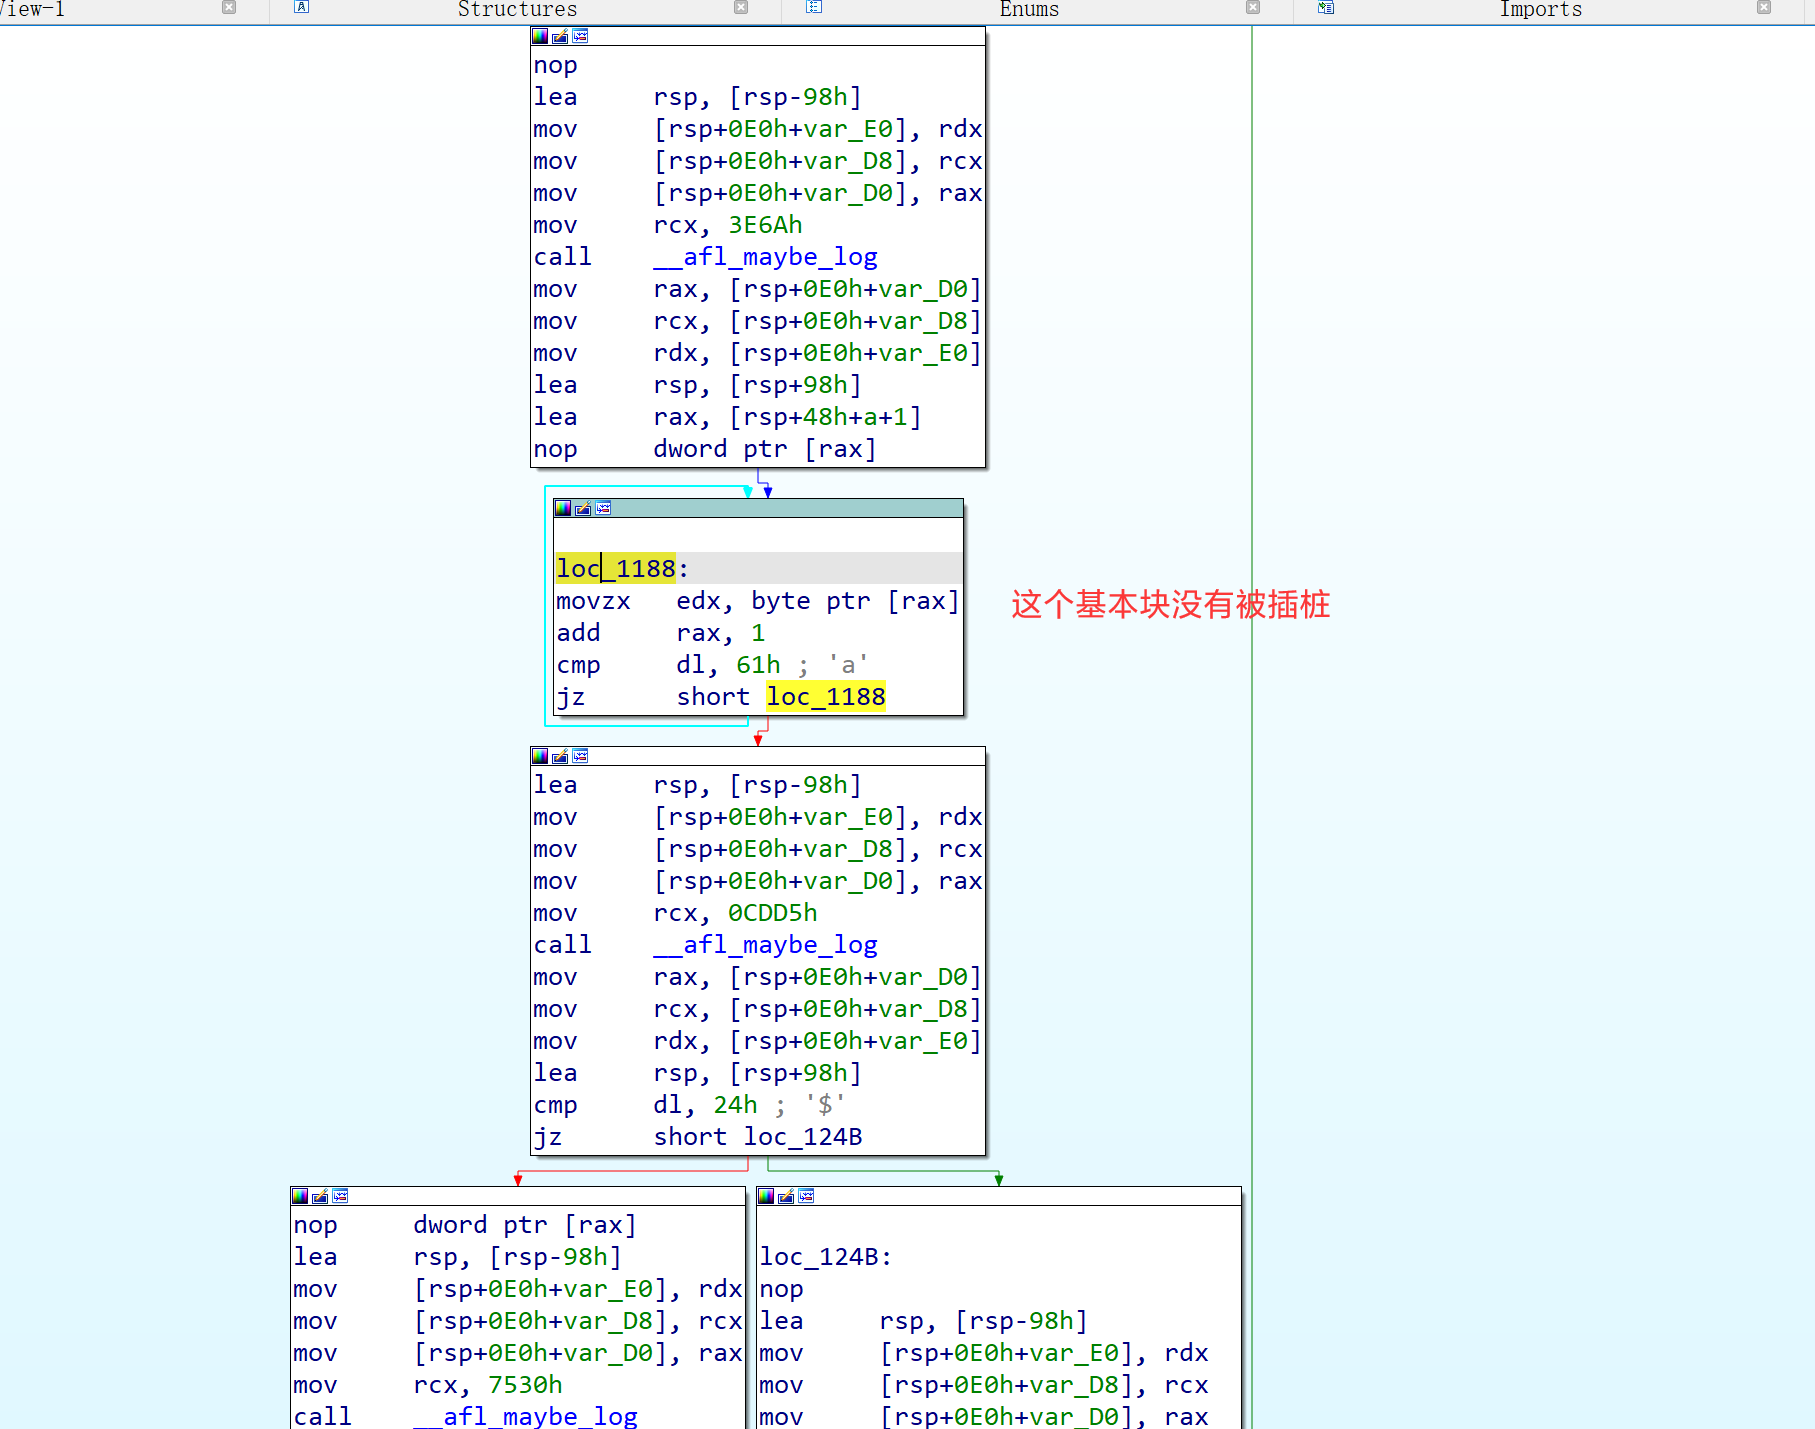
Task: Set node color for the 7530h block
Action: [x=300, y=1196]
